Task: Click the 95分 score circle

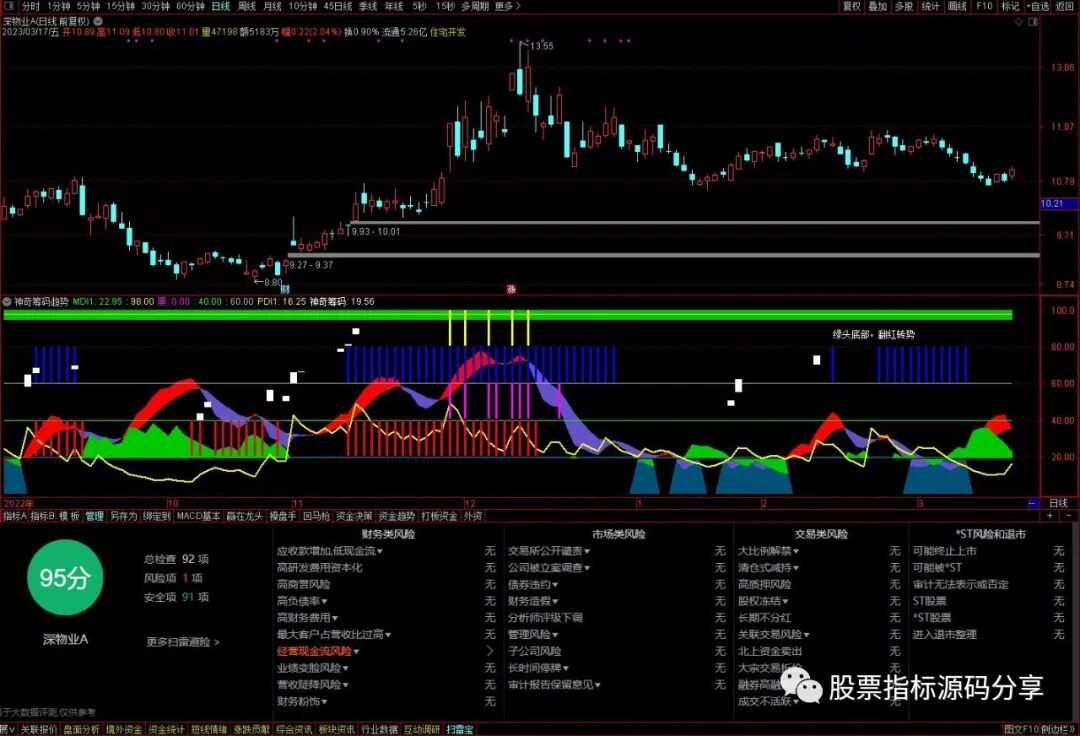Action: 65,578
